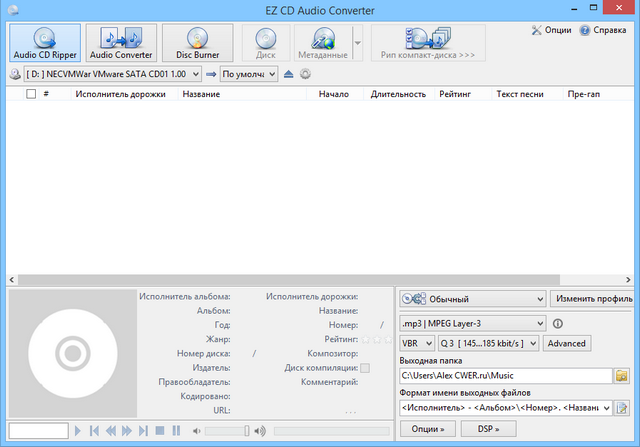The height and width of the screenshot is (447, 640).
Task: Open the .mp3 MPEG Layer-3 format dropdown
Action: 473,324
